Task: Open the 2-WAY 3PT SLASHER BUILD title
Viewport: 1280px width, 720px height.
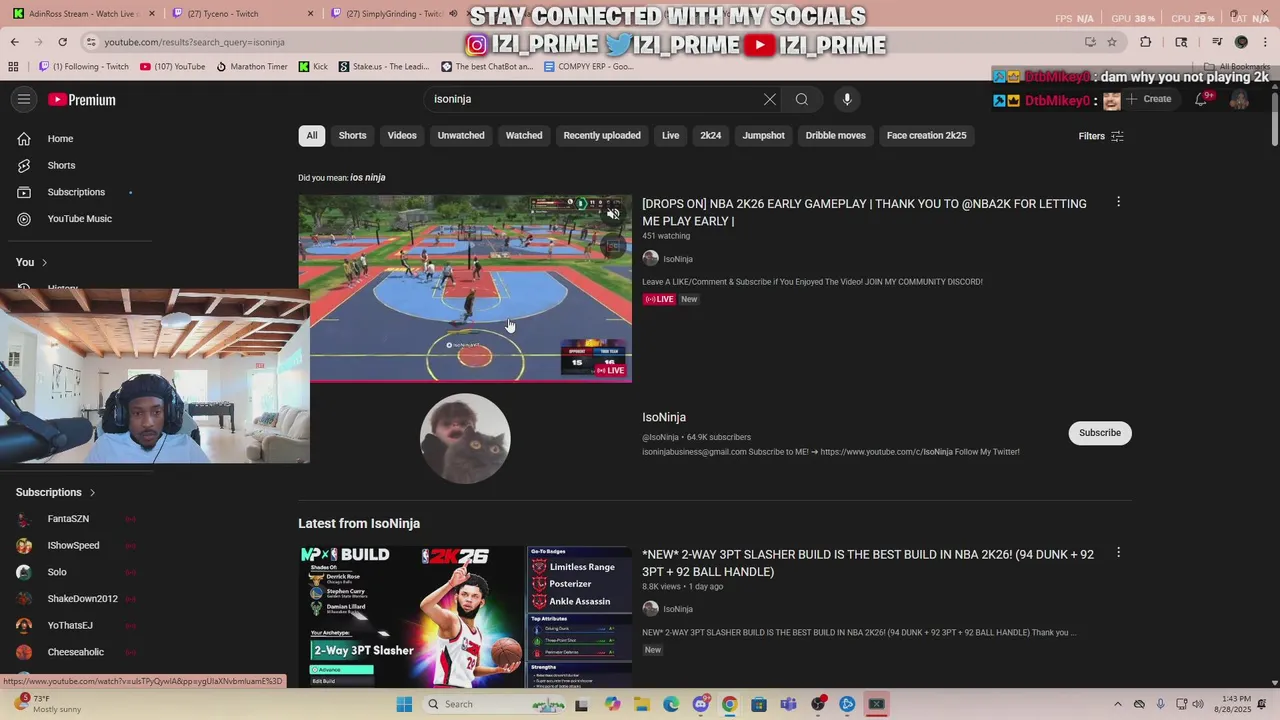Action: (868, 563)
